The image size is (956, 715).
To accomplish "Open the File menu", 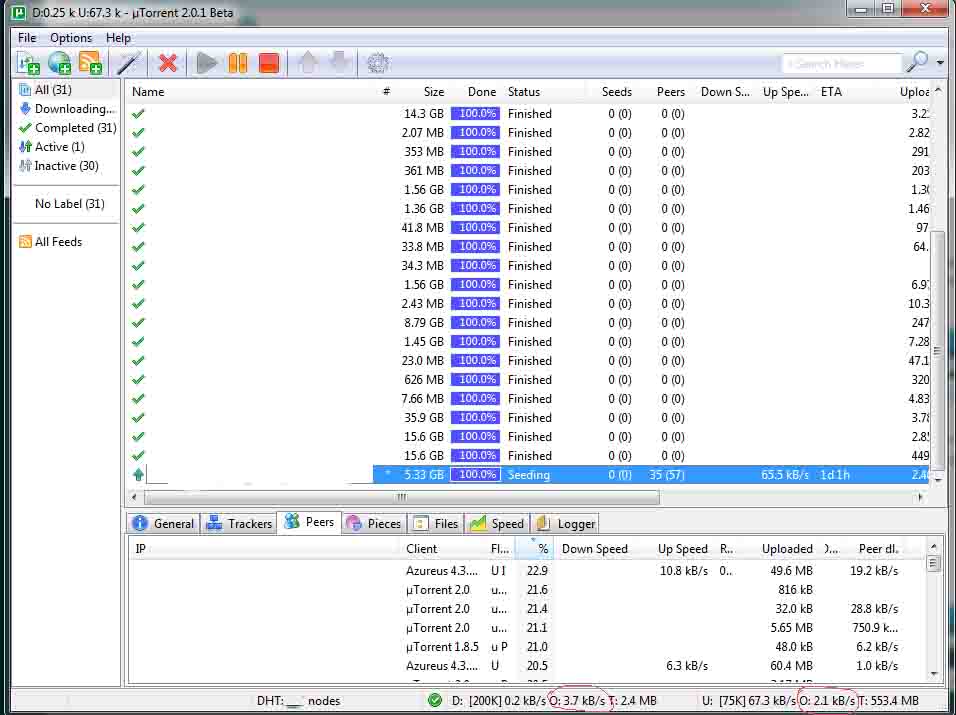I will (x=27, y=38).
